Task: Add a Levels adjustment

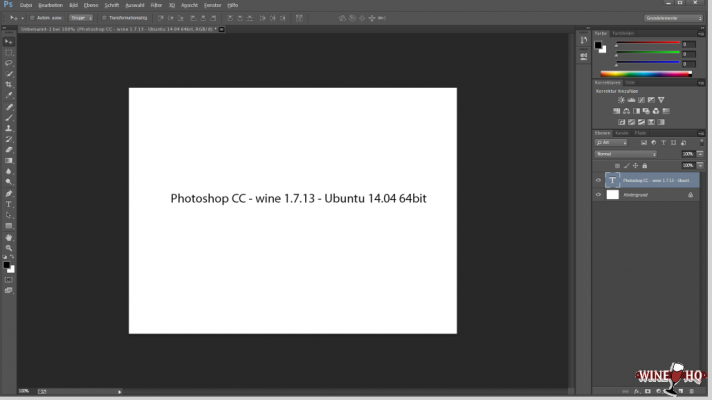Action: [631, 100]
